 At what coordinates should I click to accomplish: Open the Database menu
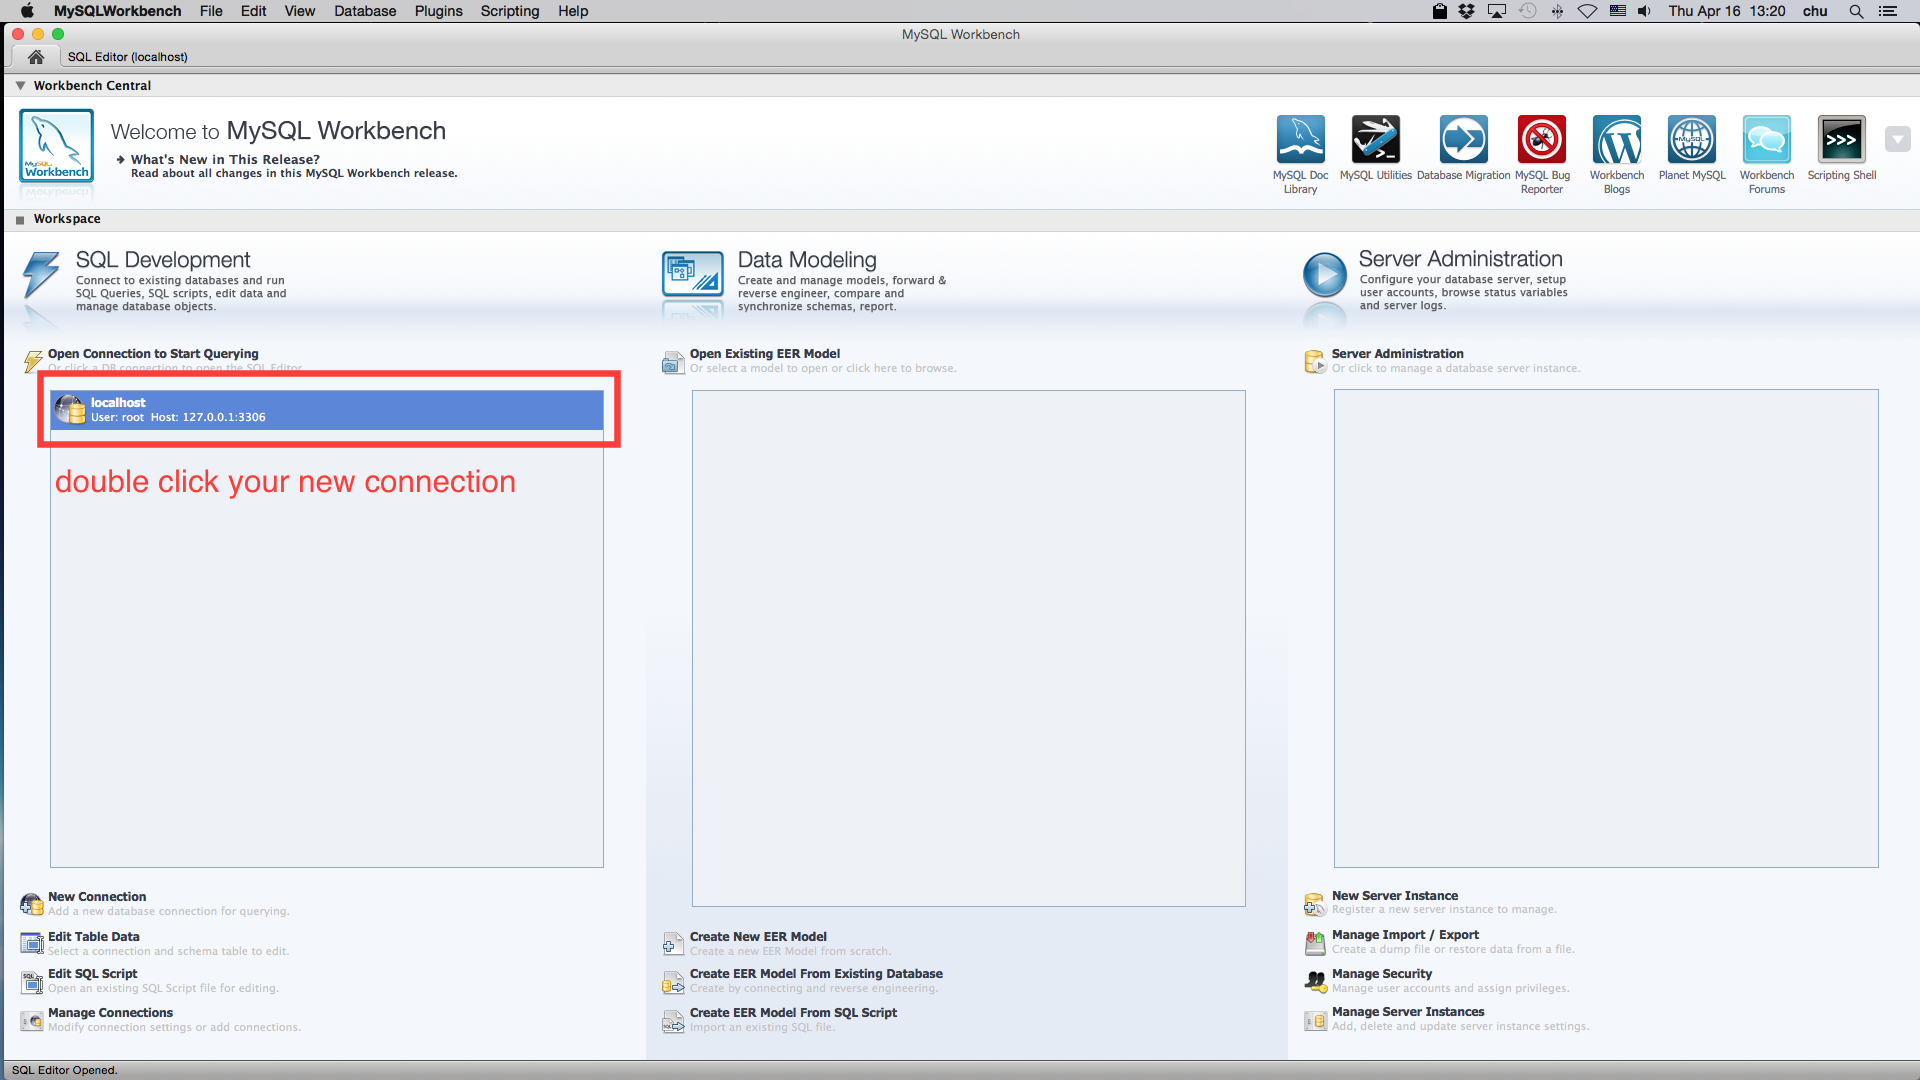pyautogui.click(x=364, y=11)
